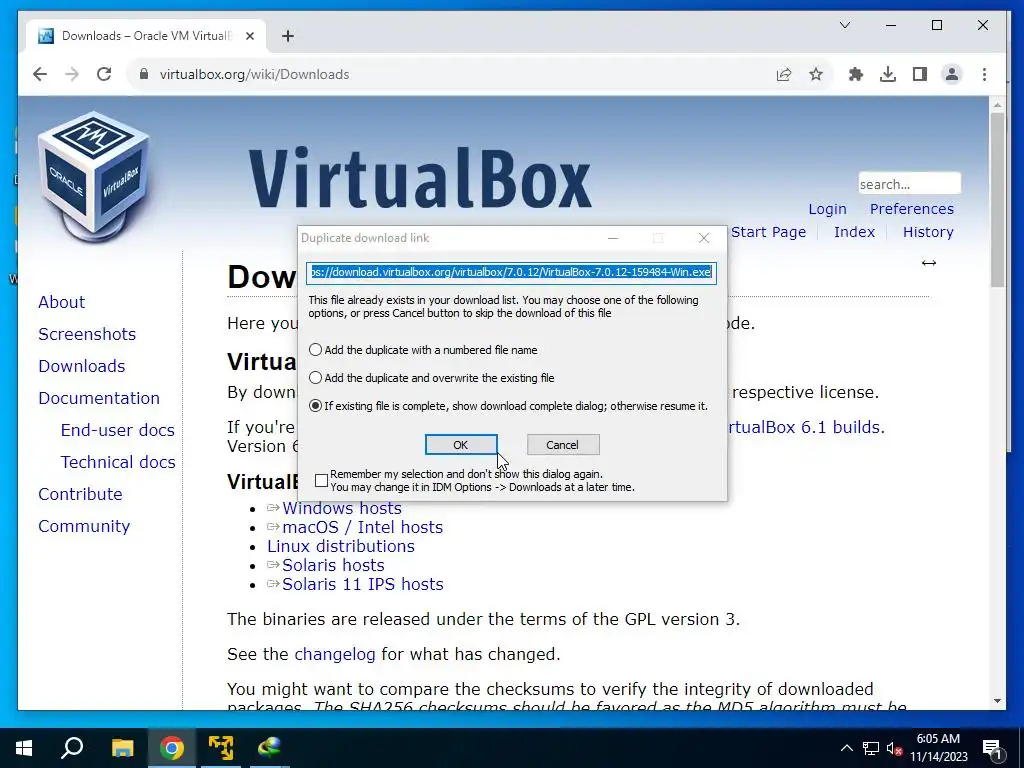Image resolution: width=1024 pixels, height=768 pixels.
Task: Click OK in Duplicate download link dialog
Action: [x=461, y=445]
